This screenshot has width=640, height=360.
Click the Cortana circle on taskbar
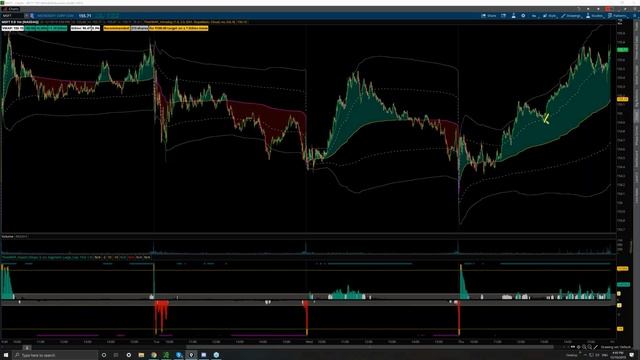point(104,355)
